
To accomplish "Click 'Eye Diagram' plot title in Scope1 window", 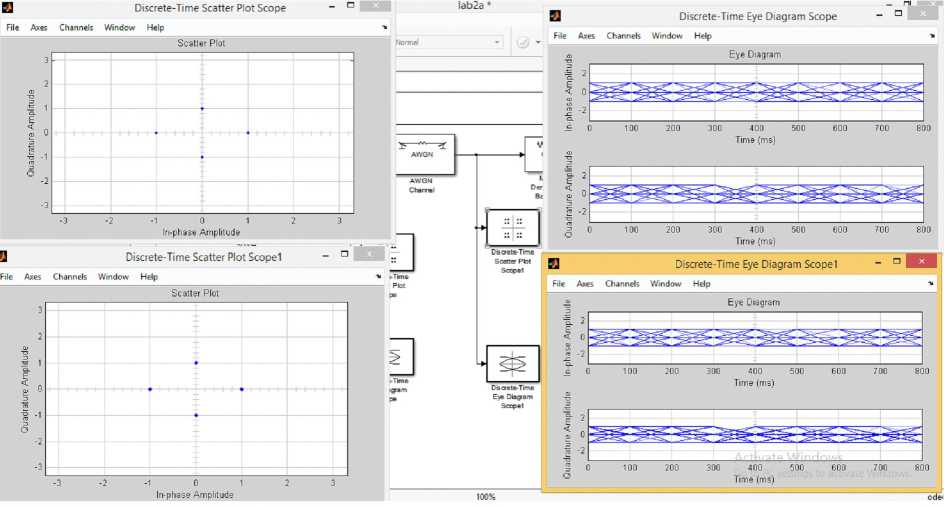I will (753, 302).
